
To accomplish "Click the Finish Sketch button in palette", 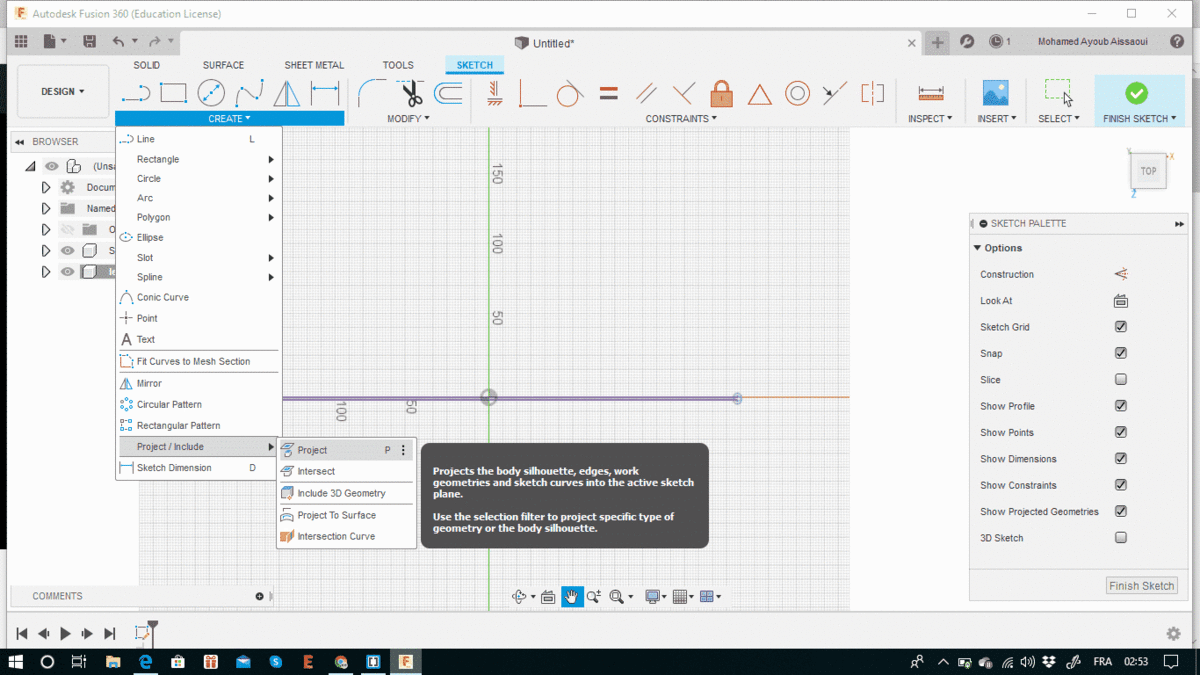I will [x=1142, y=586].
